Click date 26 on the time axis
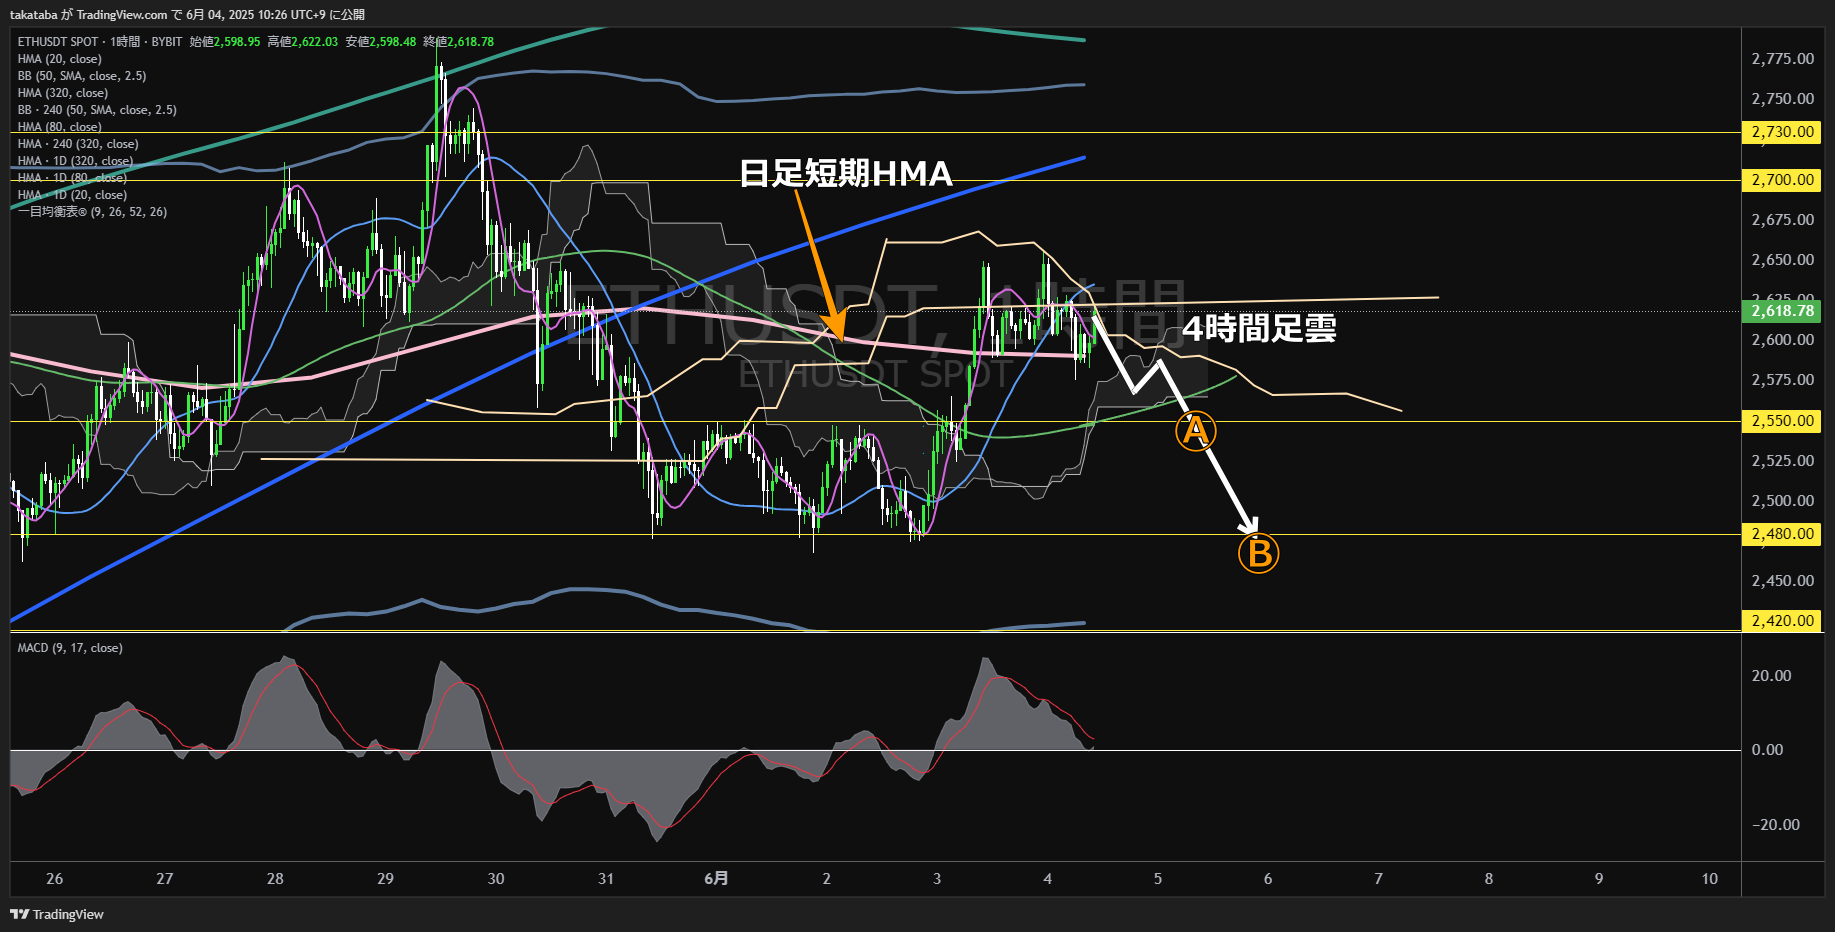This screenshot has width=1835, height=932. tap(54, 879)
